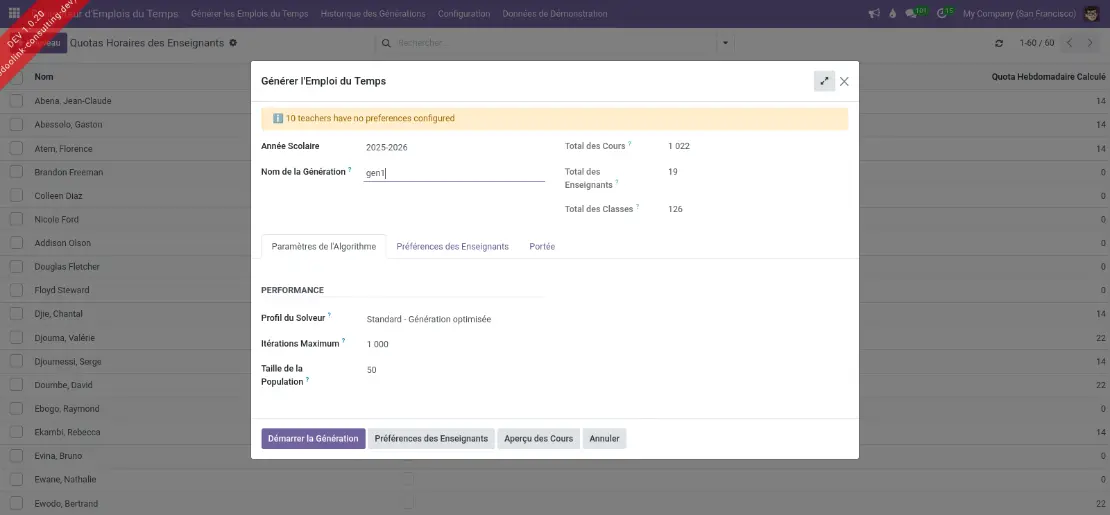Click the megaphone announcements icon

point(874,14)
